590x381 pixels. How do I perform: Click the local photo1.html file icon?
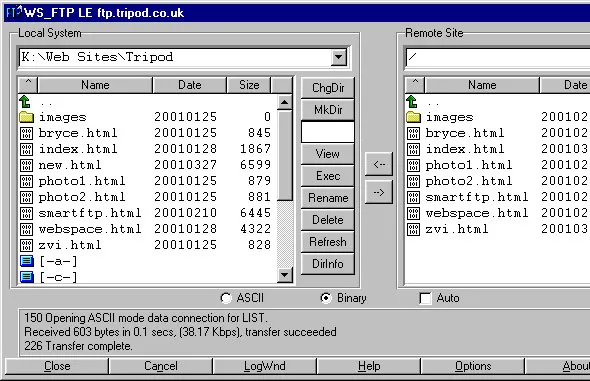tap(26, 181)
